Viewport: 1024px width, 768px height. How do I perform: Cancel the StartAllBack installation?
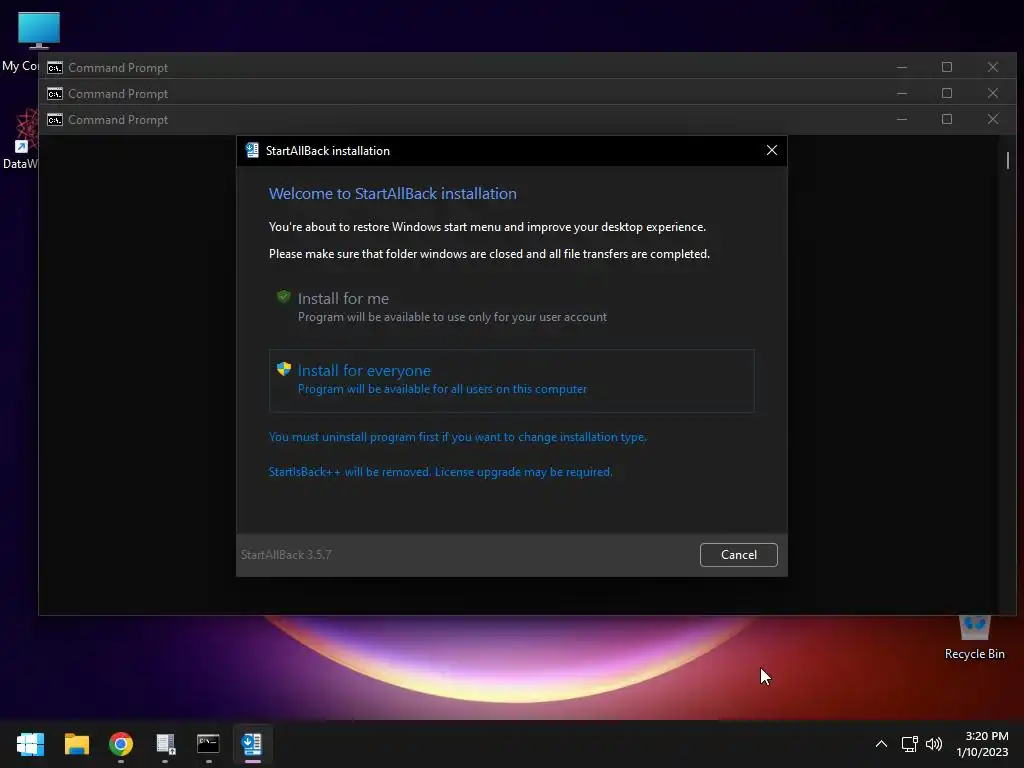pos(739,554)
